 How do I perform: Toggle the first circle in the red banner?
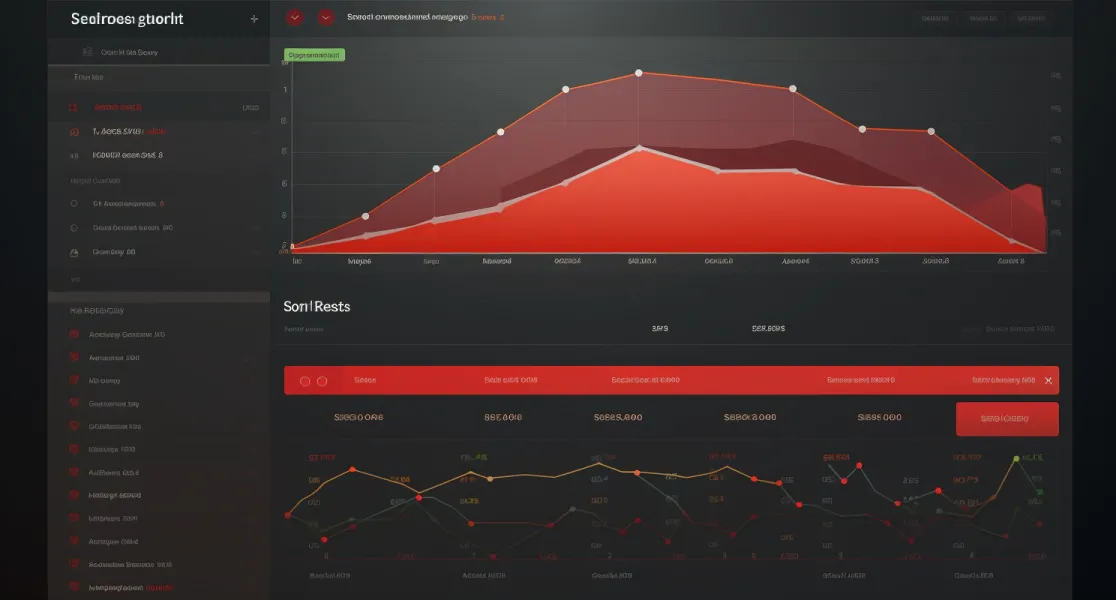pos(305,381)
